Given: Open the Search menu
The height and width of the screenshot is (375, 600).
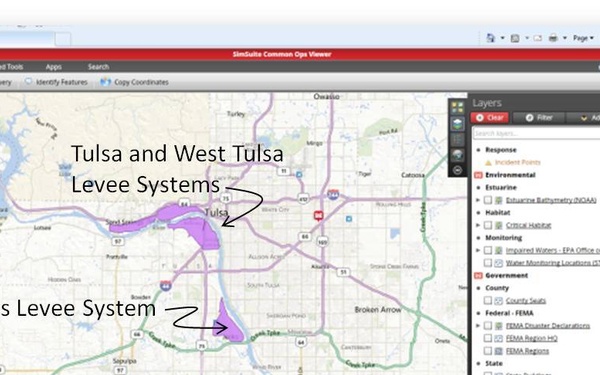Looking at the screenshot, I should pos(98,67).
